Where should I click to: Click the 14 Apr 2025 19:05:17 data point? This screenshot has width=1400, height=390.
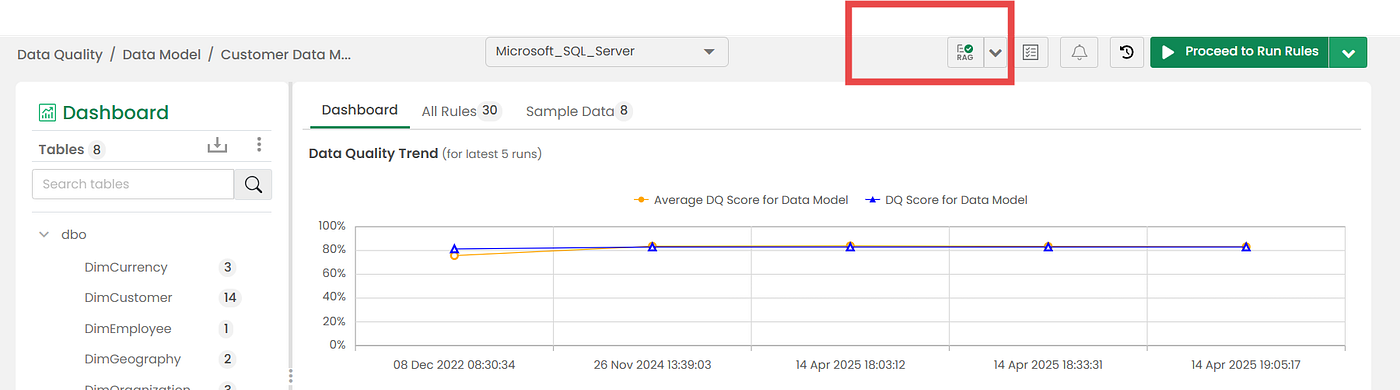coord(1246,246)
